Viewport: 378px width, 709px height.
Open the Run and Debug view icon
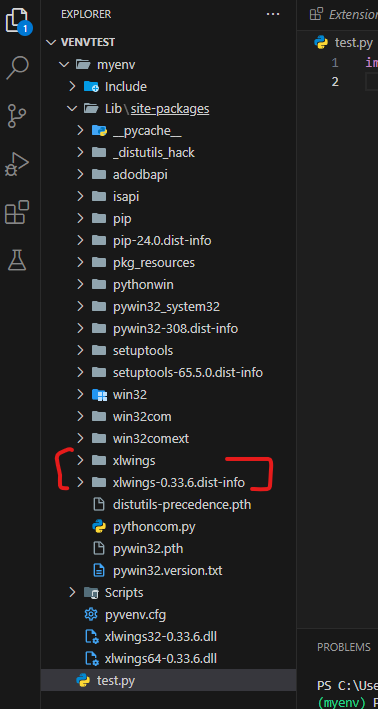tap(17, 164)
